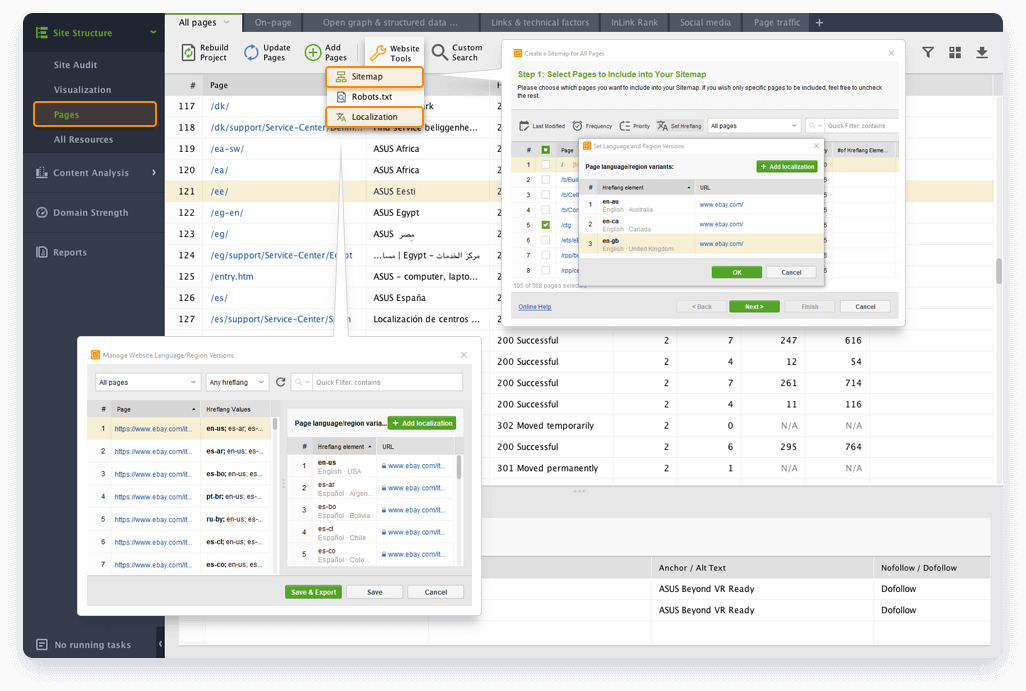This screenshot has width=1026, height=691.
Task: Click Add localization in Manage Language/Region dialog
Action: click(422, 423)
